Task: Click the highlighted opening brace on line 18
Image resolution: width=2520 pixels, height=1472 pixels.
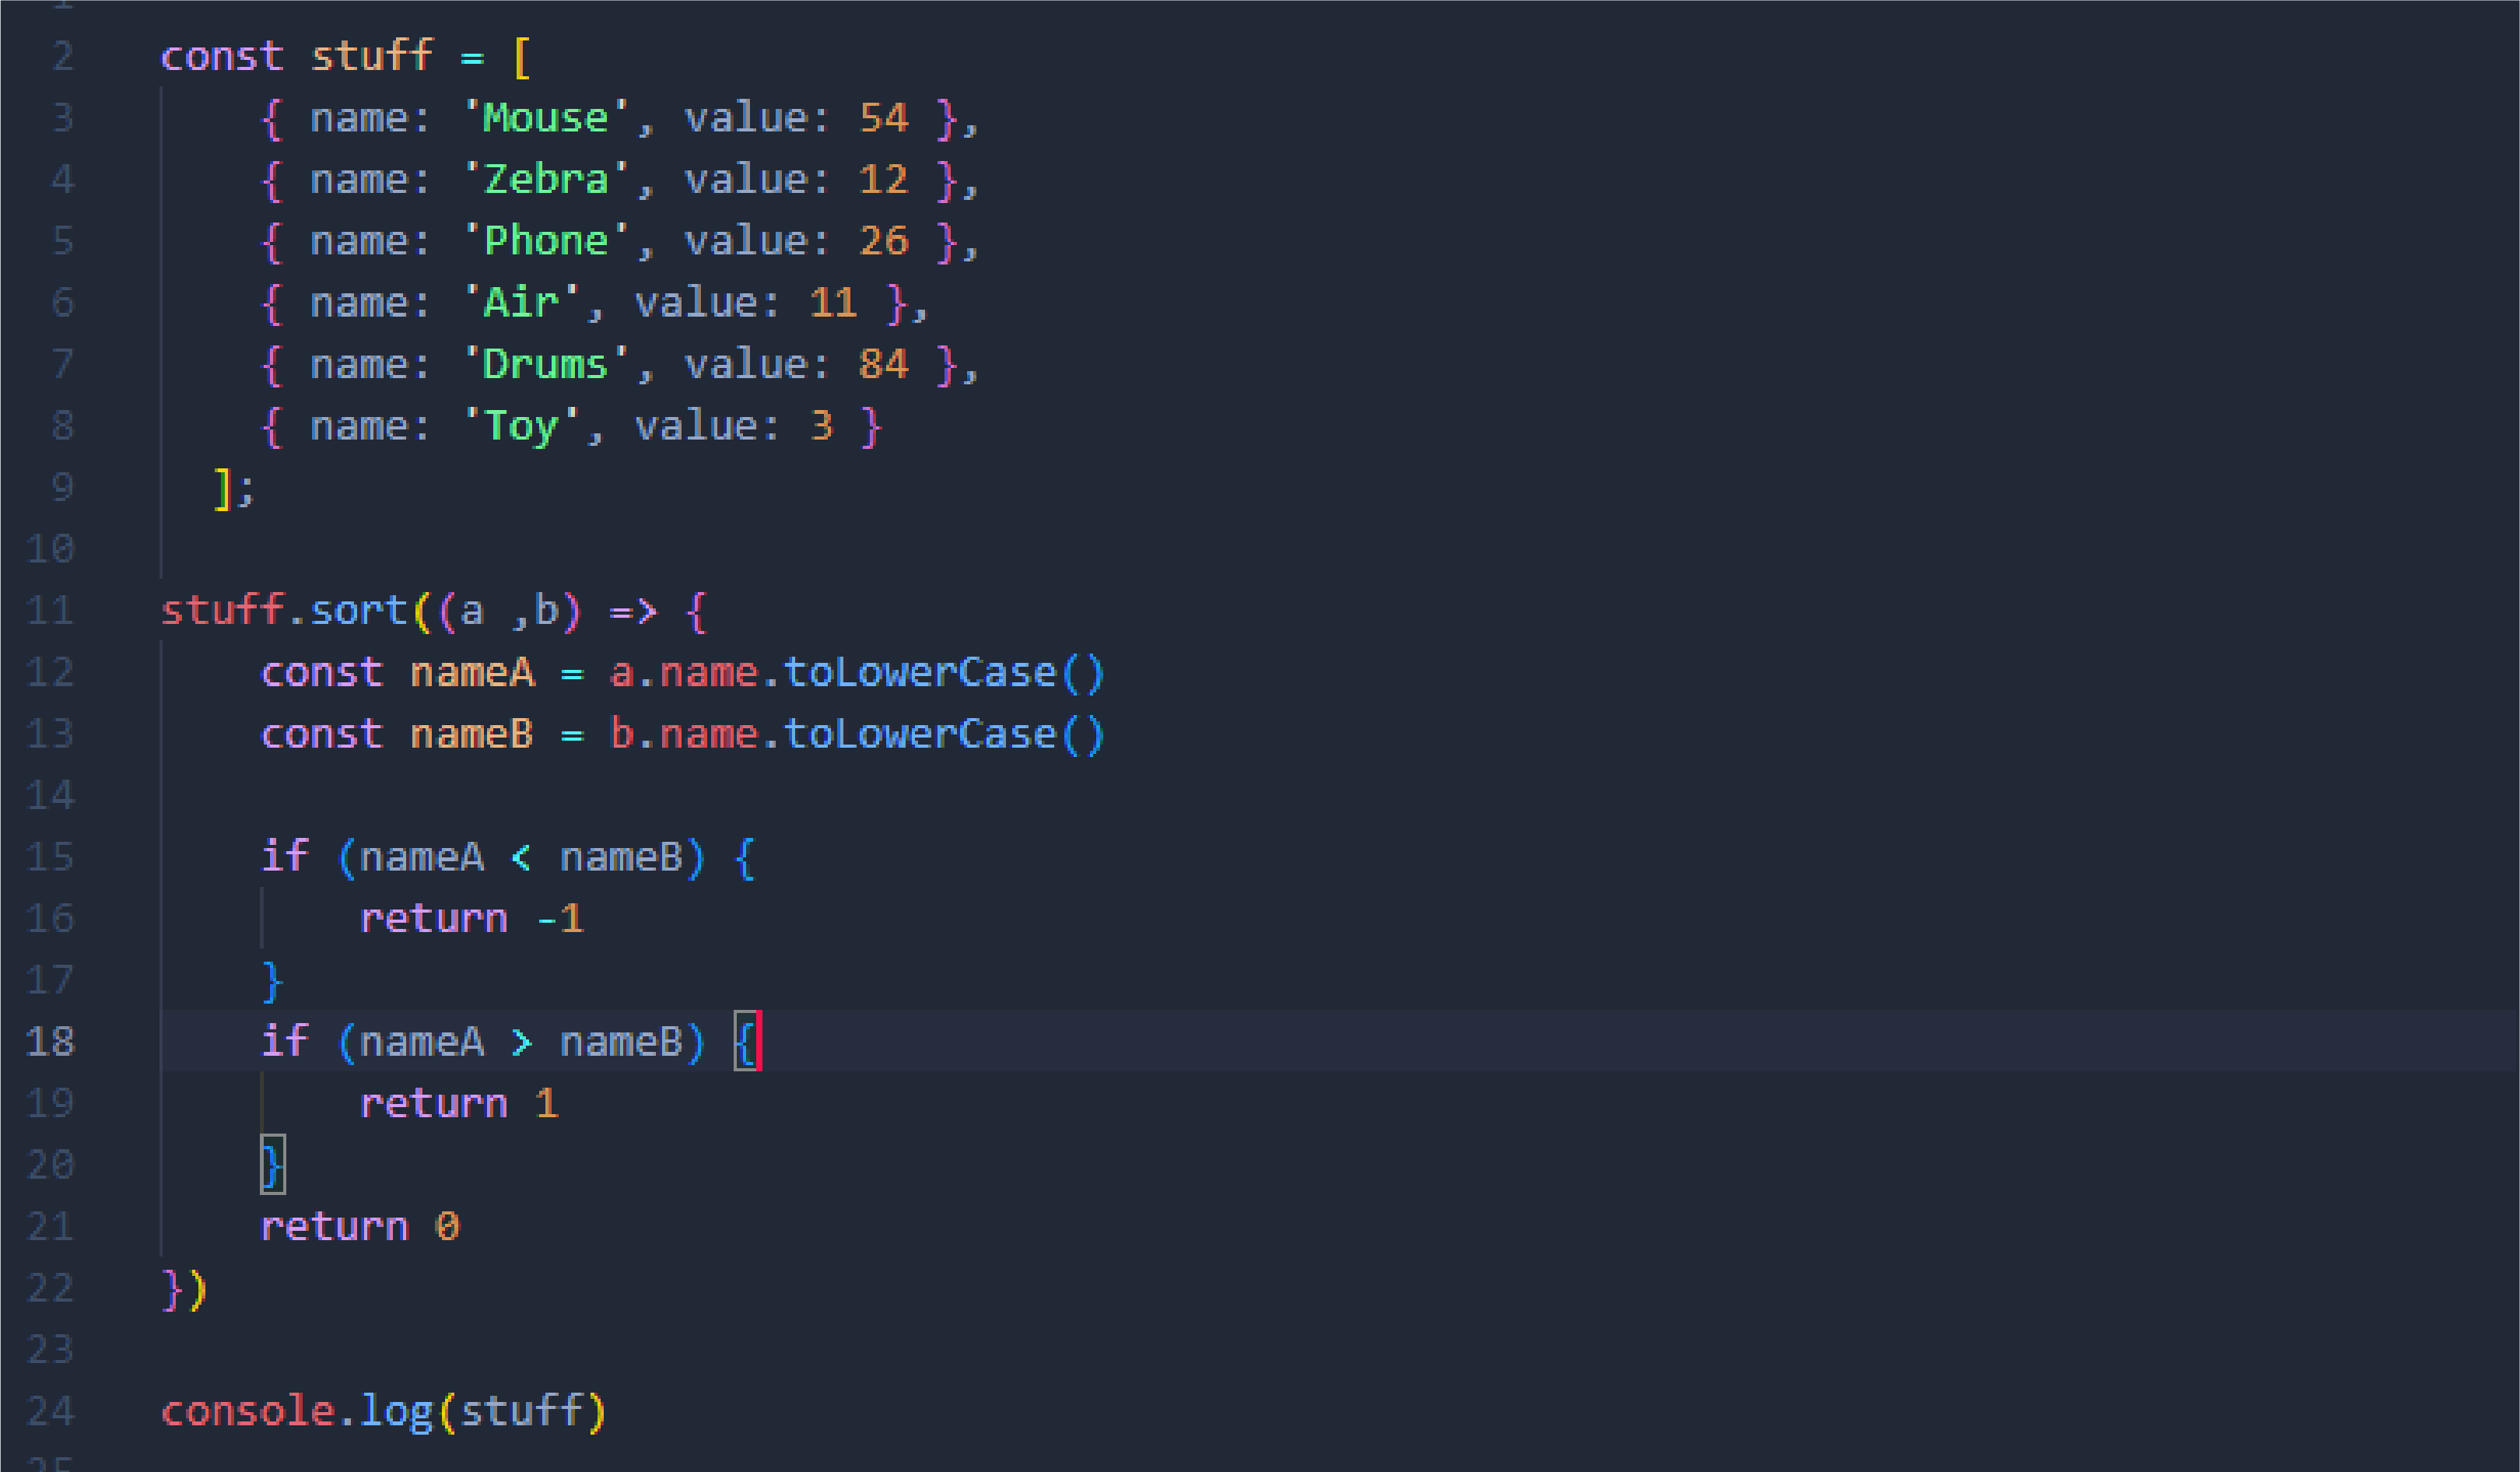Action: pos(746,1041)
